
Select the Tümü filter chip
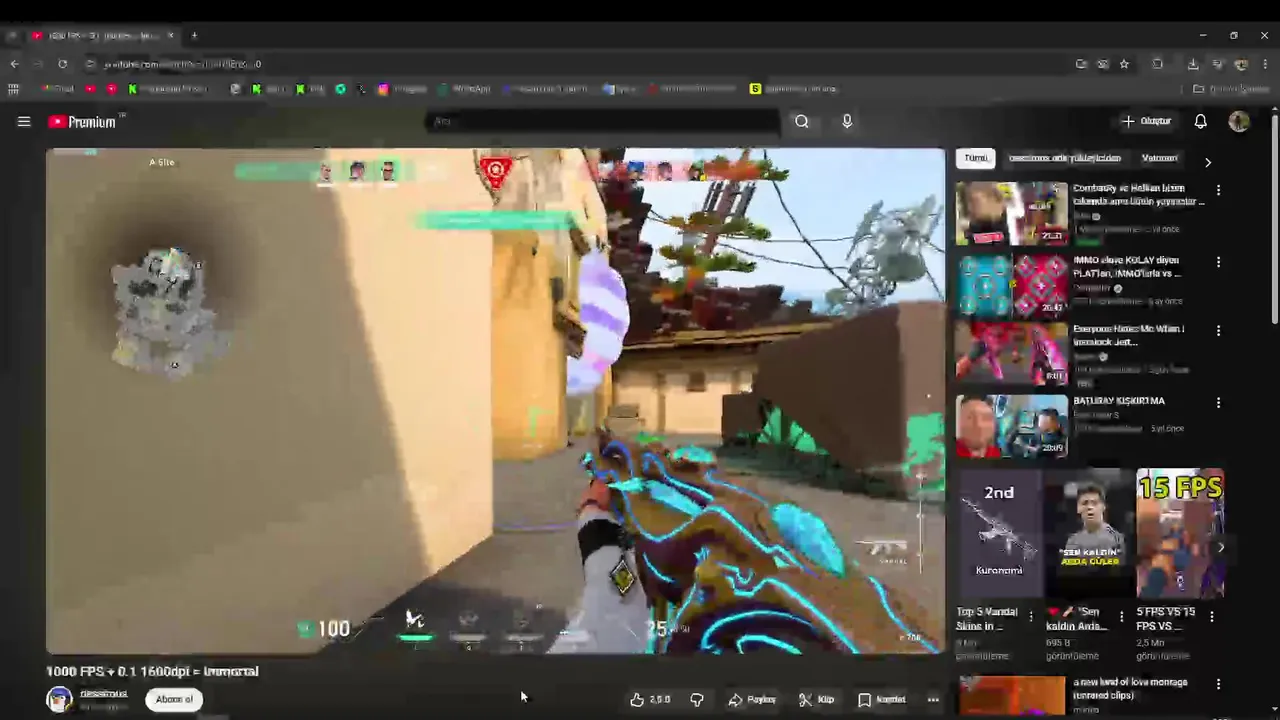(x=975, y=158)
